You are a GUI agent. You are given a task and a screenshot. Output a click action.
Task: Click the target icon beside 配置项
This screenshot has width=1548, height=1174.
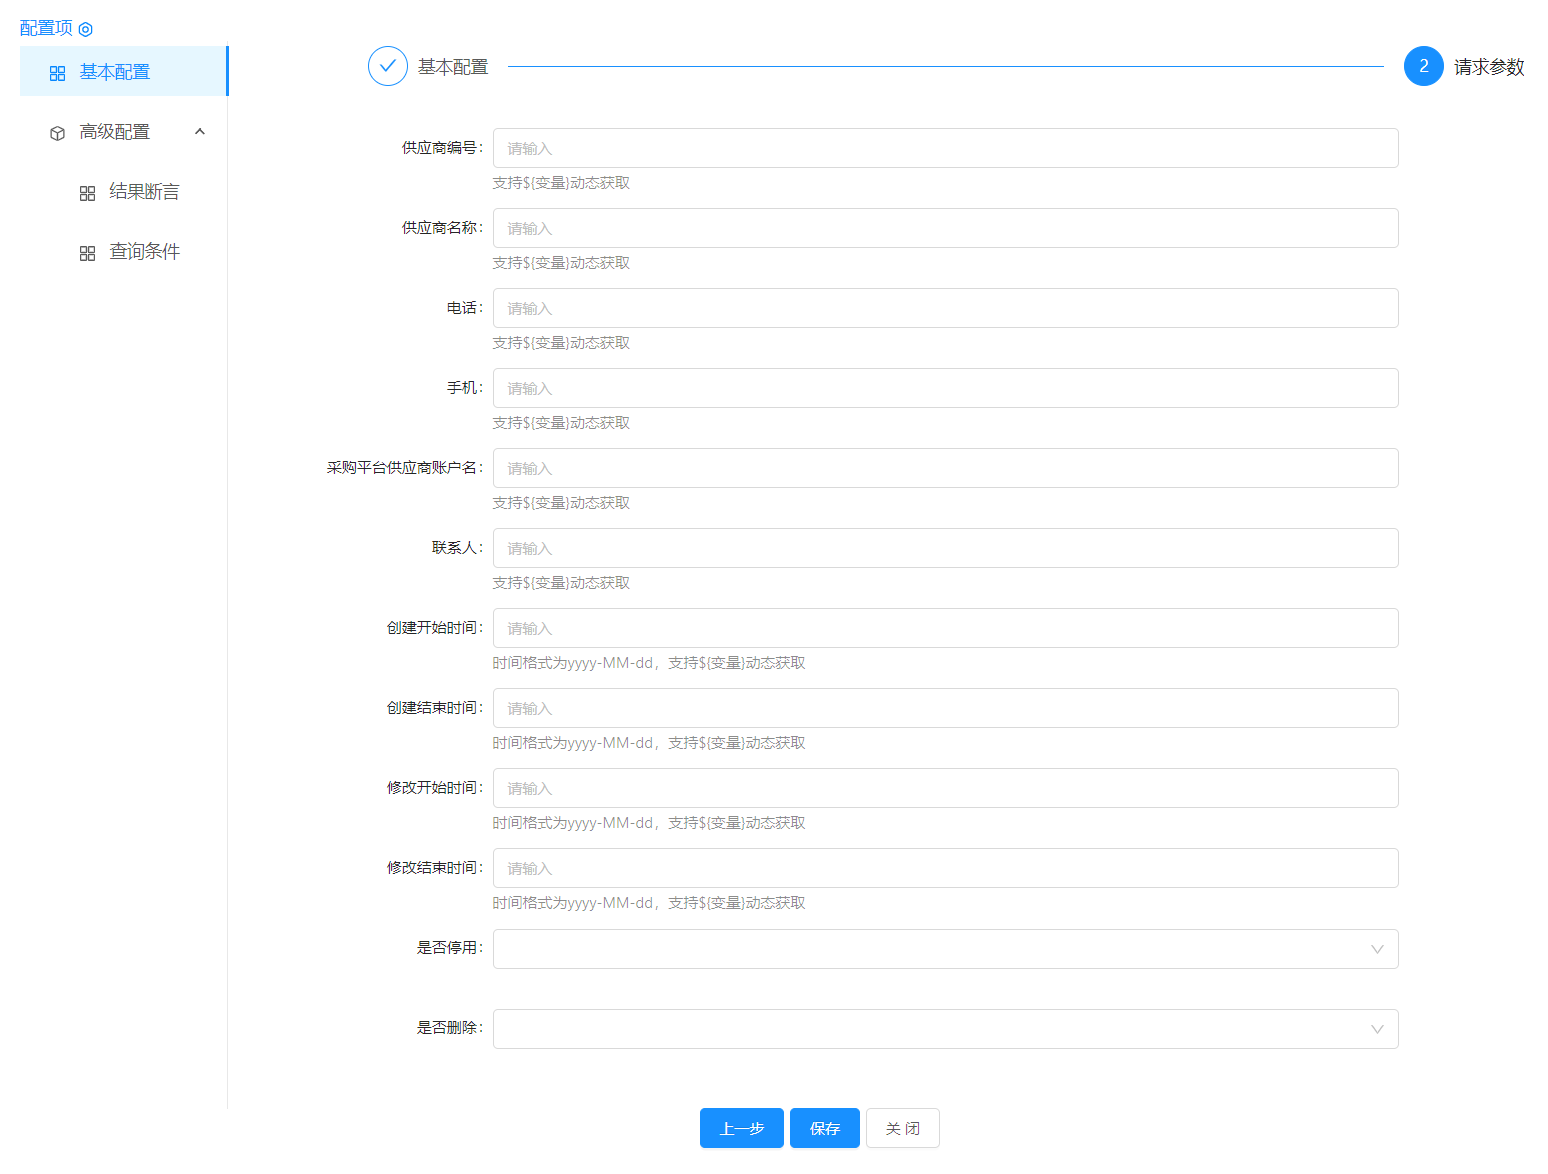tap(86, 29)
